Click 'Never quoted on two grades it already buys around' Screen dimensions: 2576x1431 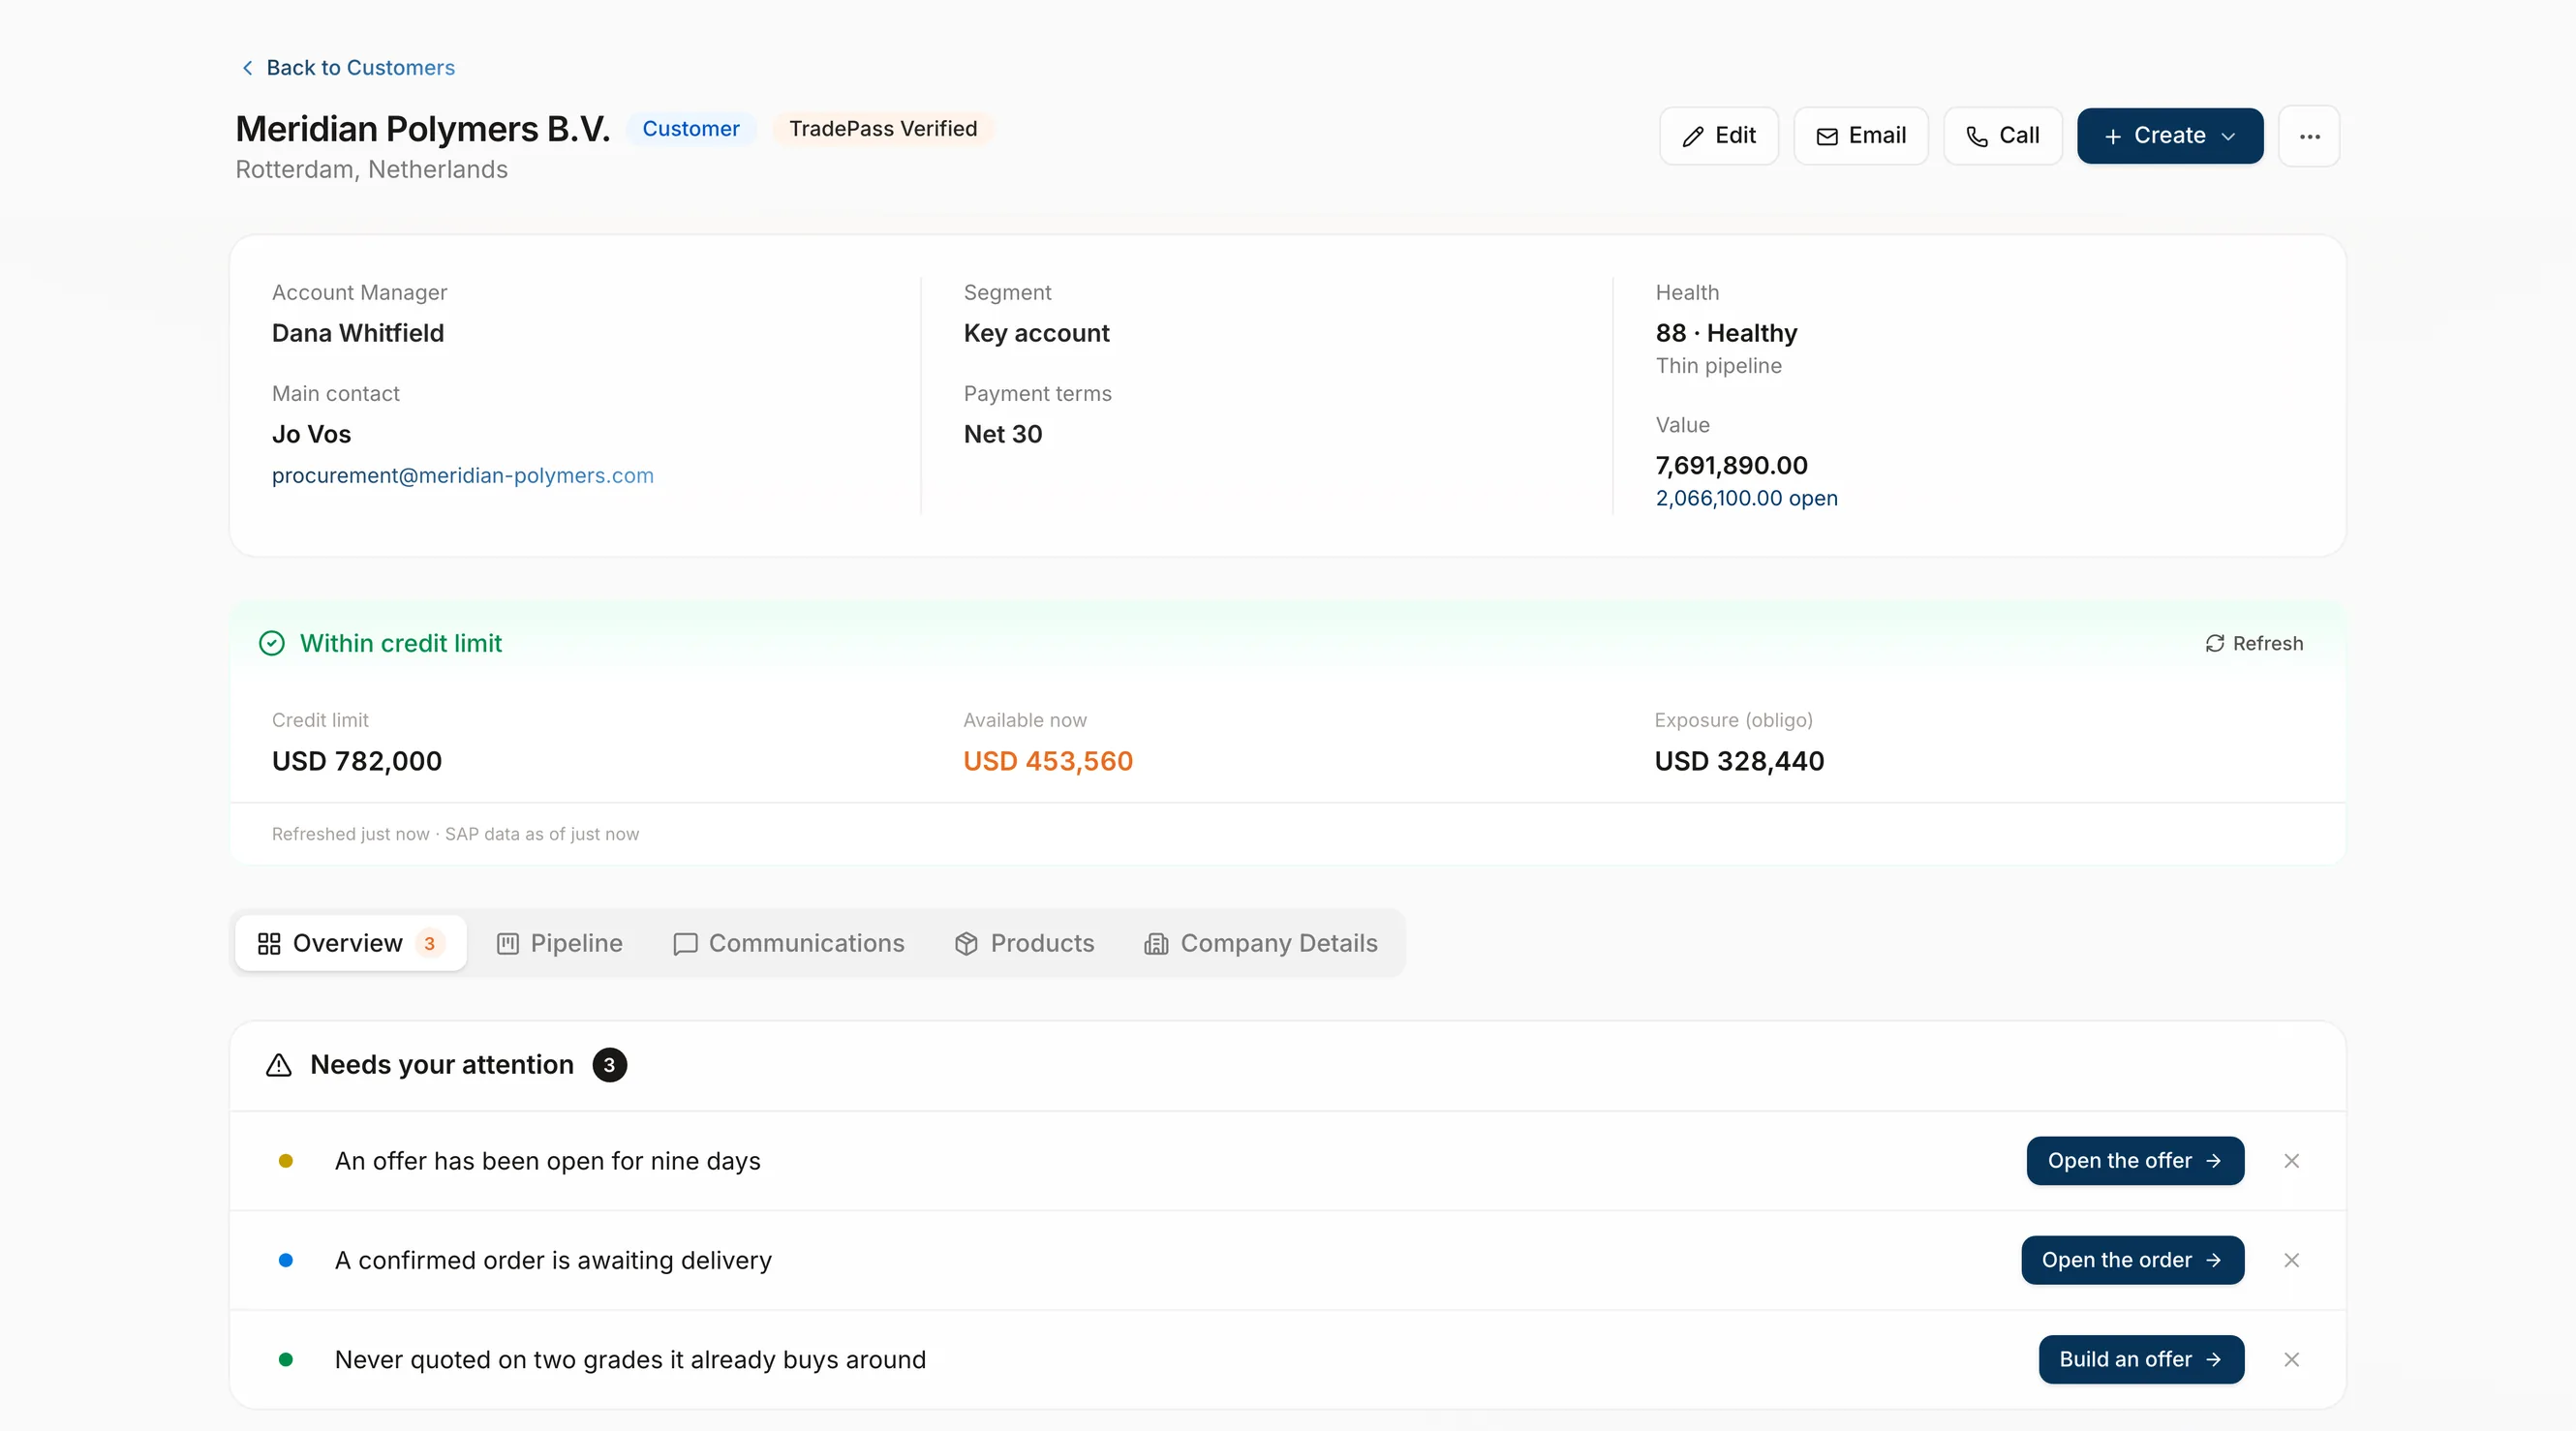[630, 1360]
